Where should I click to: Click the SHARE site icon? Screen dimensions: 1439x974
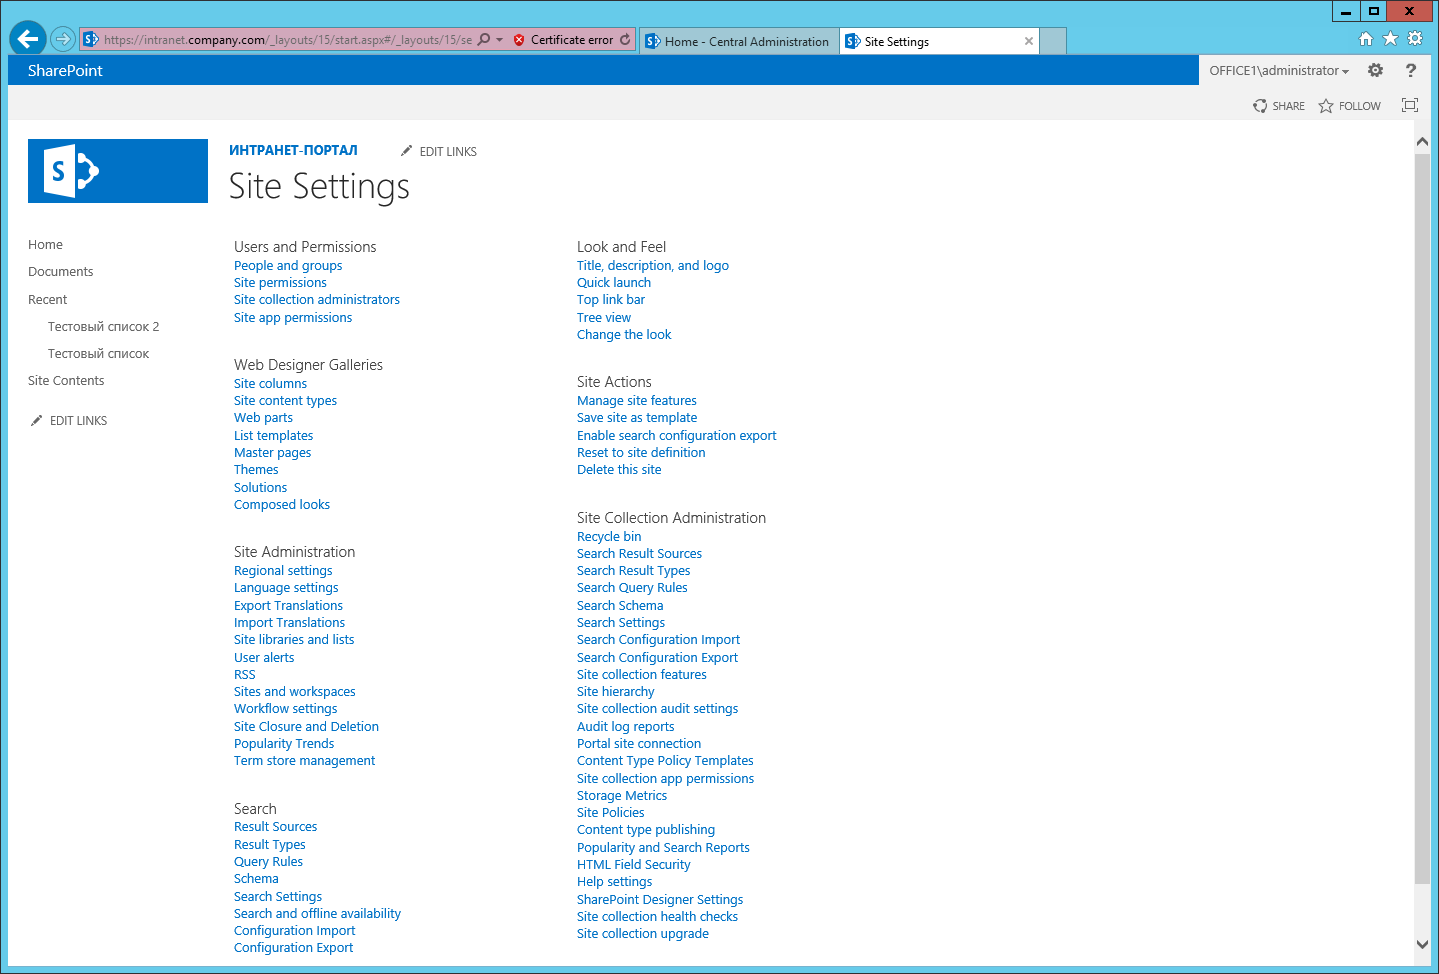pyautogui.click(x=1279, y=106)
